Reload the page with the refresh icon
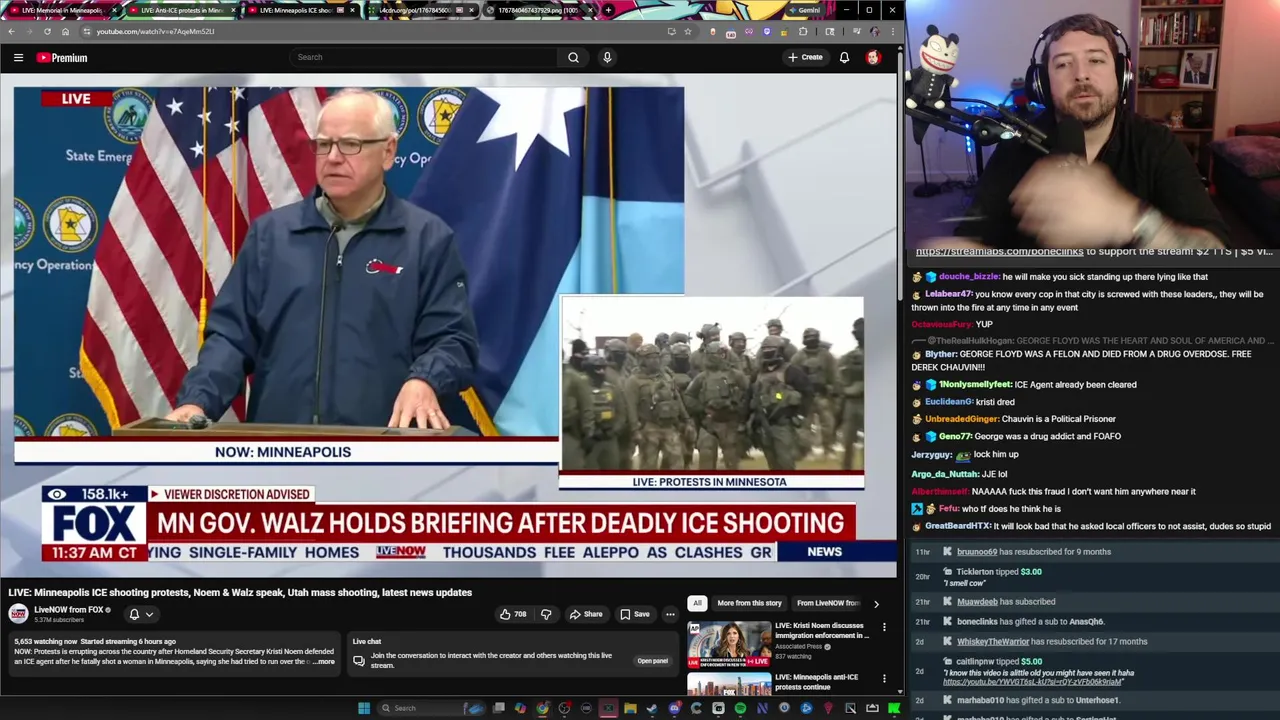Image resolution: width=1280 pixels, height=720 pixels. 47,31
